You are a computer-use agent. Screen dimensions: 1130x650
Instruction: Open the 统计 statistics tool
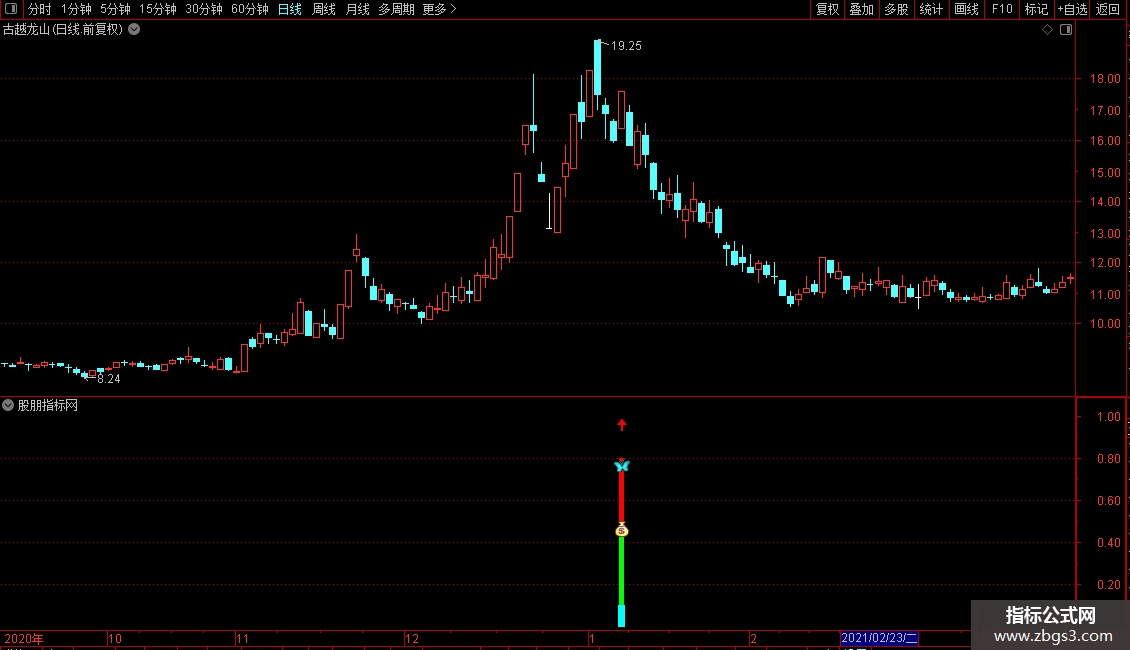point(931,9)
